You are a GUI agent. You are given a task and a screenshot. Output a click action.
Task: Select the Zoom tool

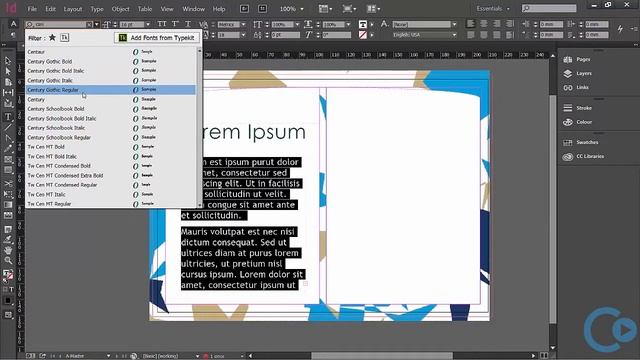(x=8, y=260)
